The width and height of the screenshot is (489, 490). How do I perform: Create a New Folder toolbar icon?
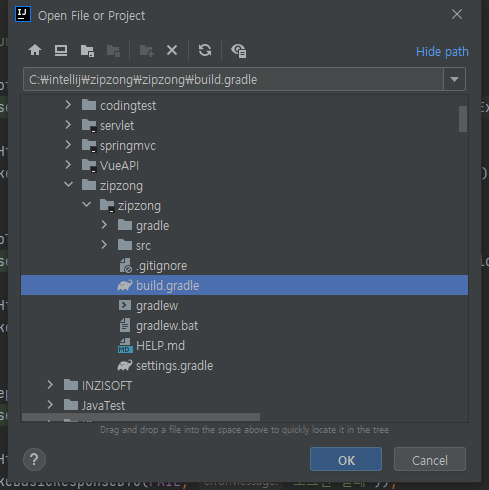pos(146,51)
